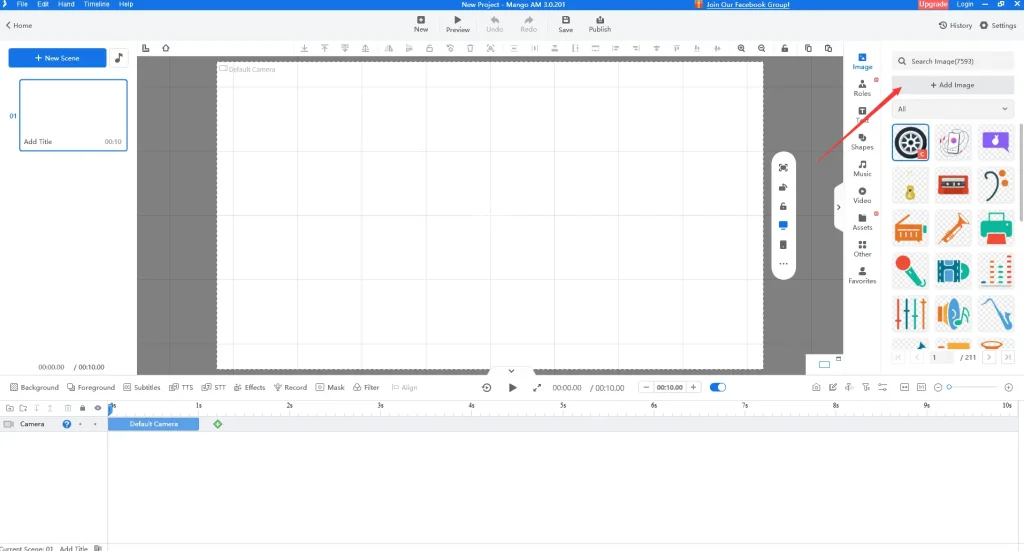
Task: Click the Add Image button
Action: (953, 85)
